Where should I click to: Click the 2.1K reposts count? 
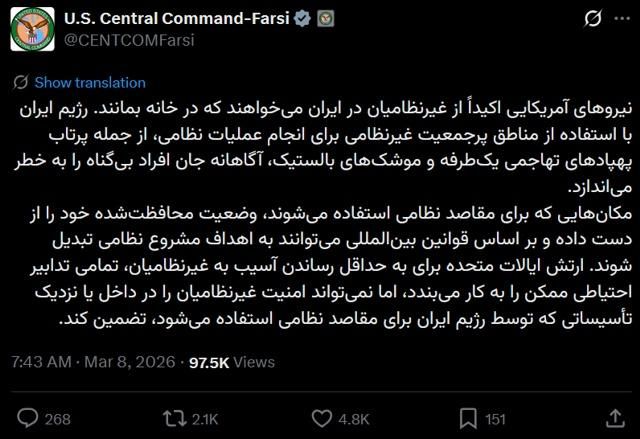point(203,418)
